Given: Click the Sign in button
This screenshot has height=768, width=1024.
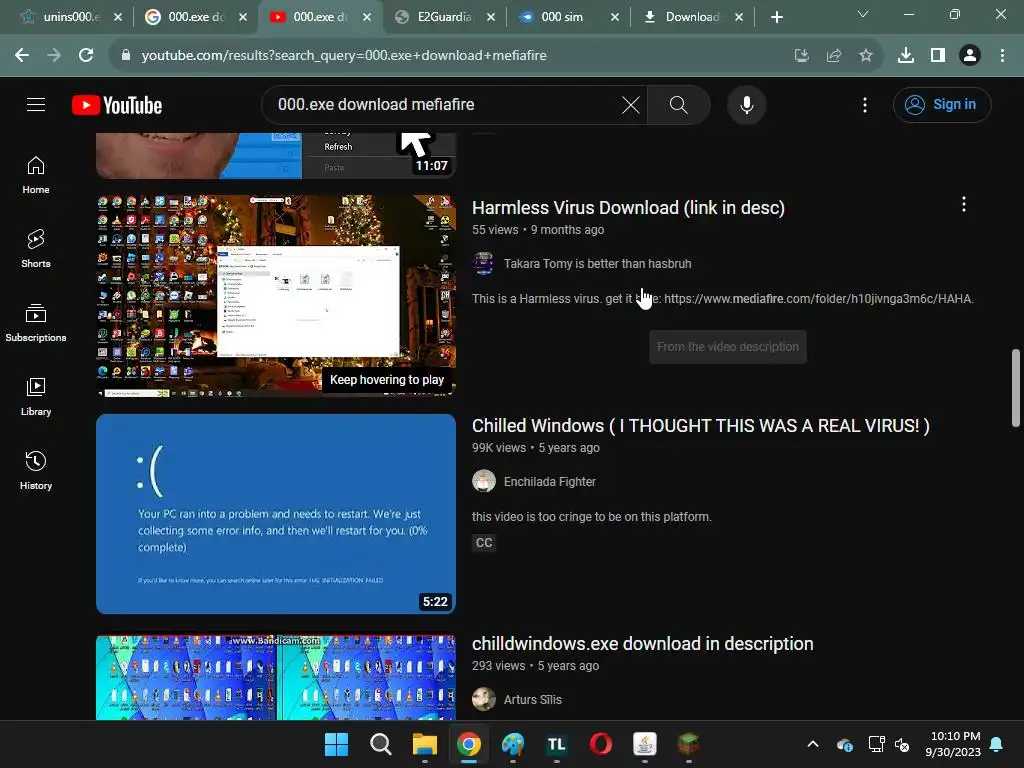Looking at the screenshot, I should pos(942,104).
